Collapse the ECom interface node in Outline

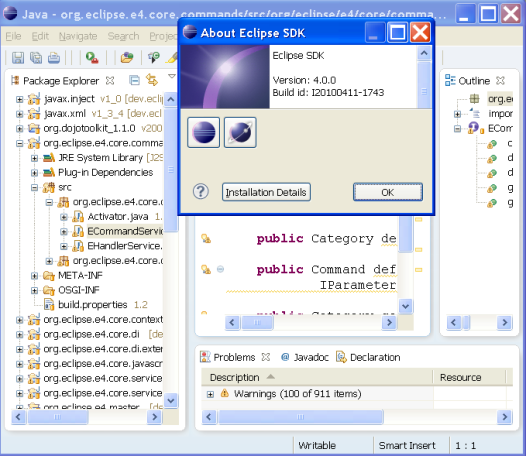point(457,129)
